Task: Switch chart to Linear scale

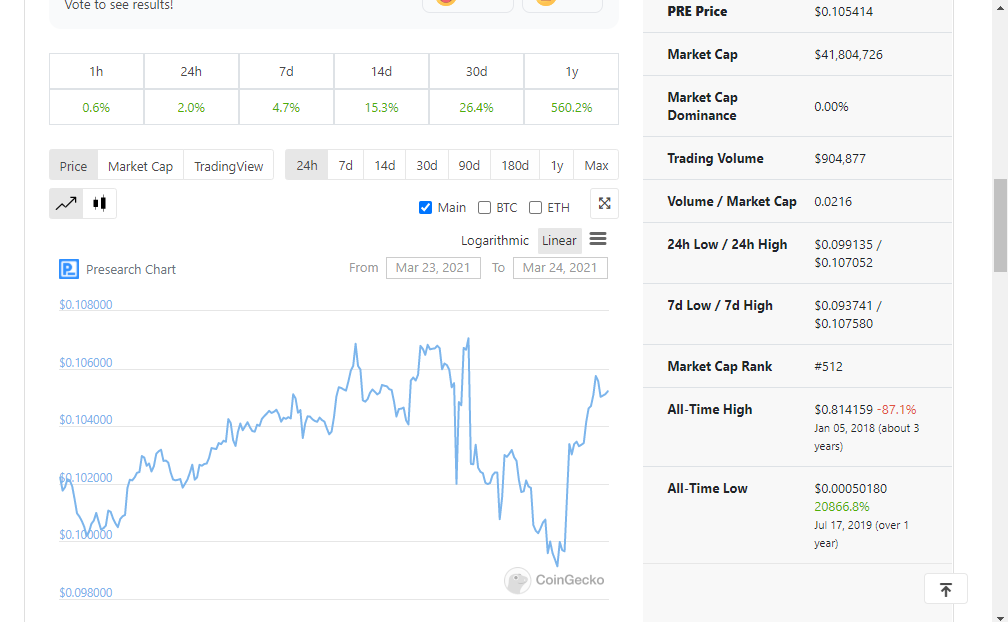Action: pyautogui.click(x=559, y=240)
